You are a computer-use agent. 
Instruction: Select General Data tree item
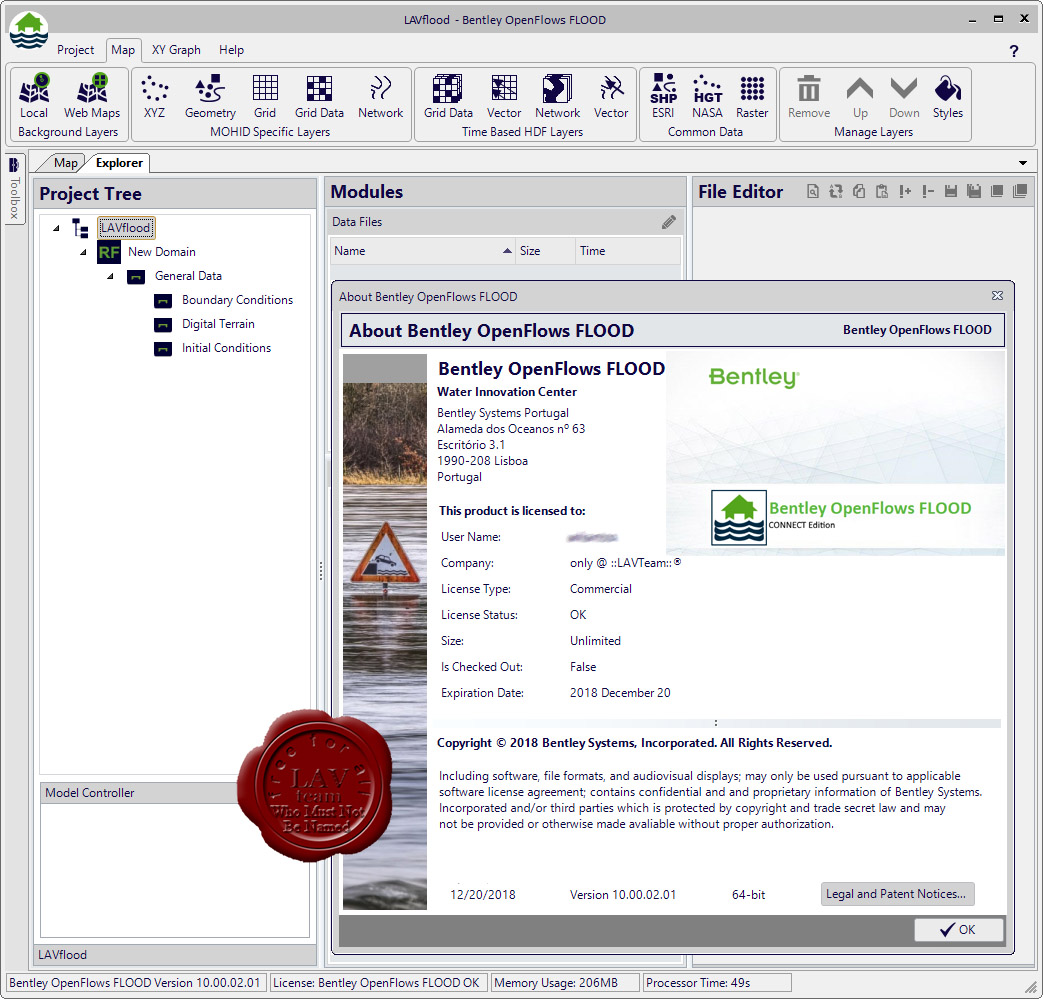click(188, 276)
